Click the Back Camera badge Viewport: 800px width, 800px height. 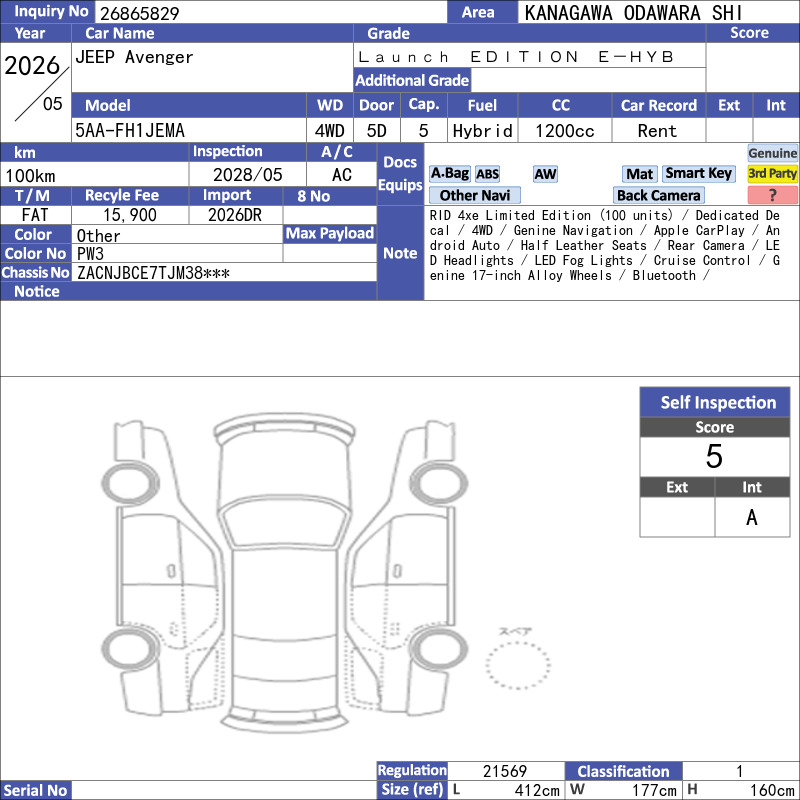pos(658,195)
